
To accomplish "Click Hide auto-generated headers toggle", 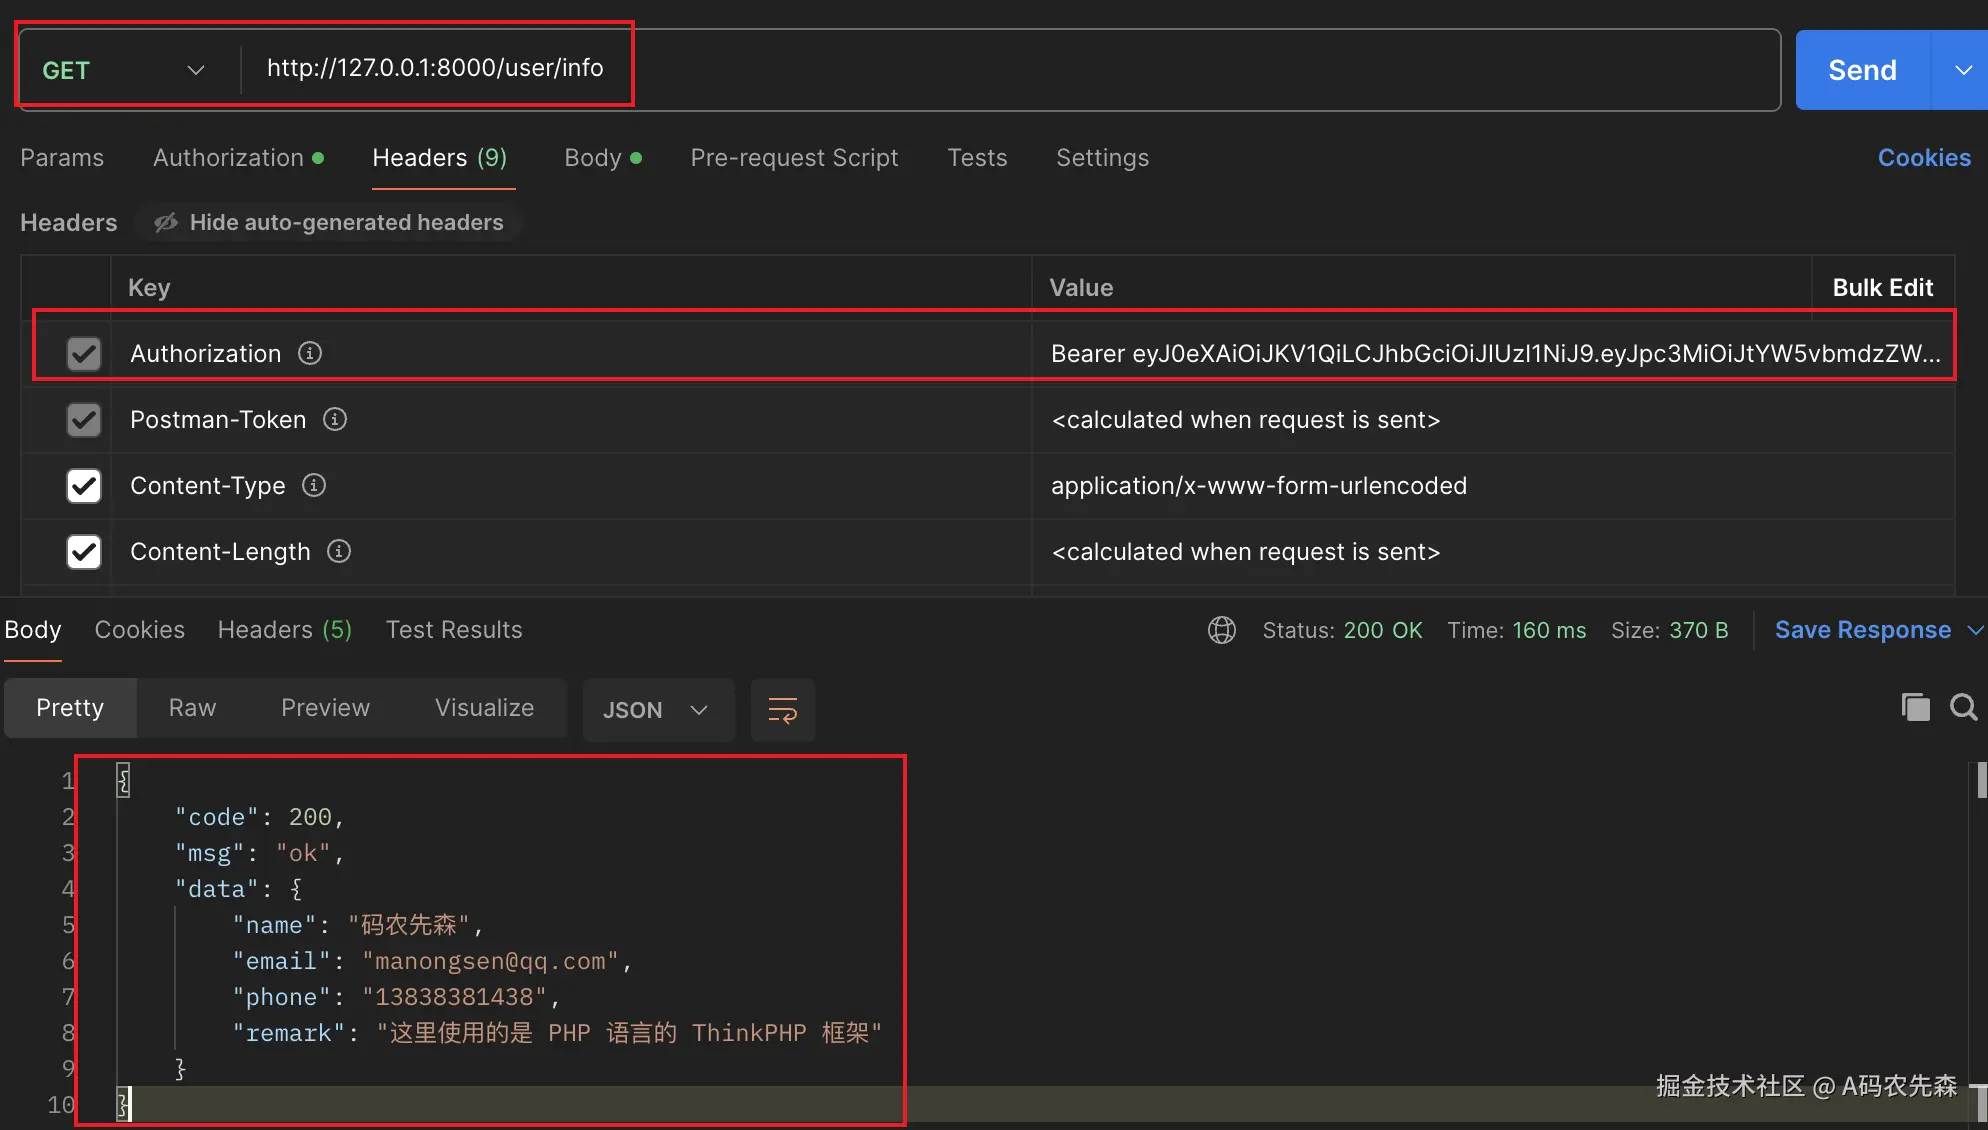I will [330, 222].
